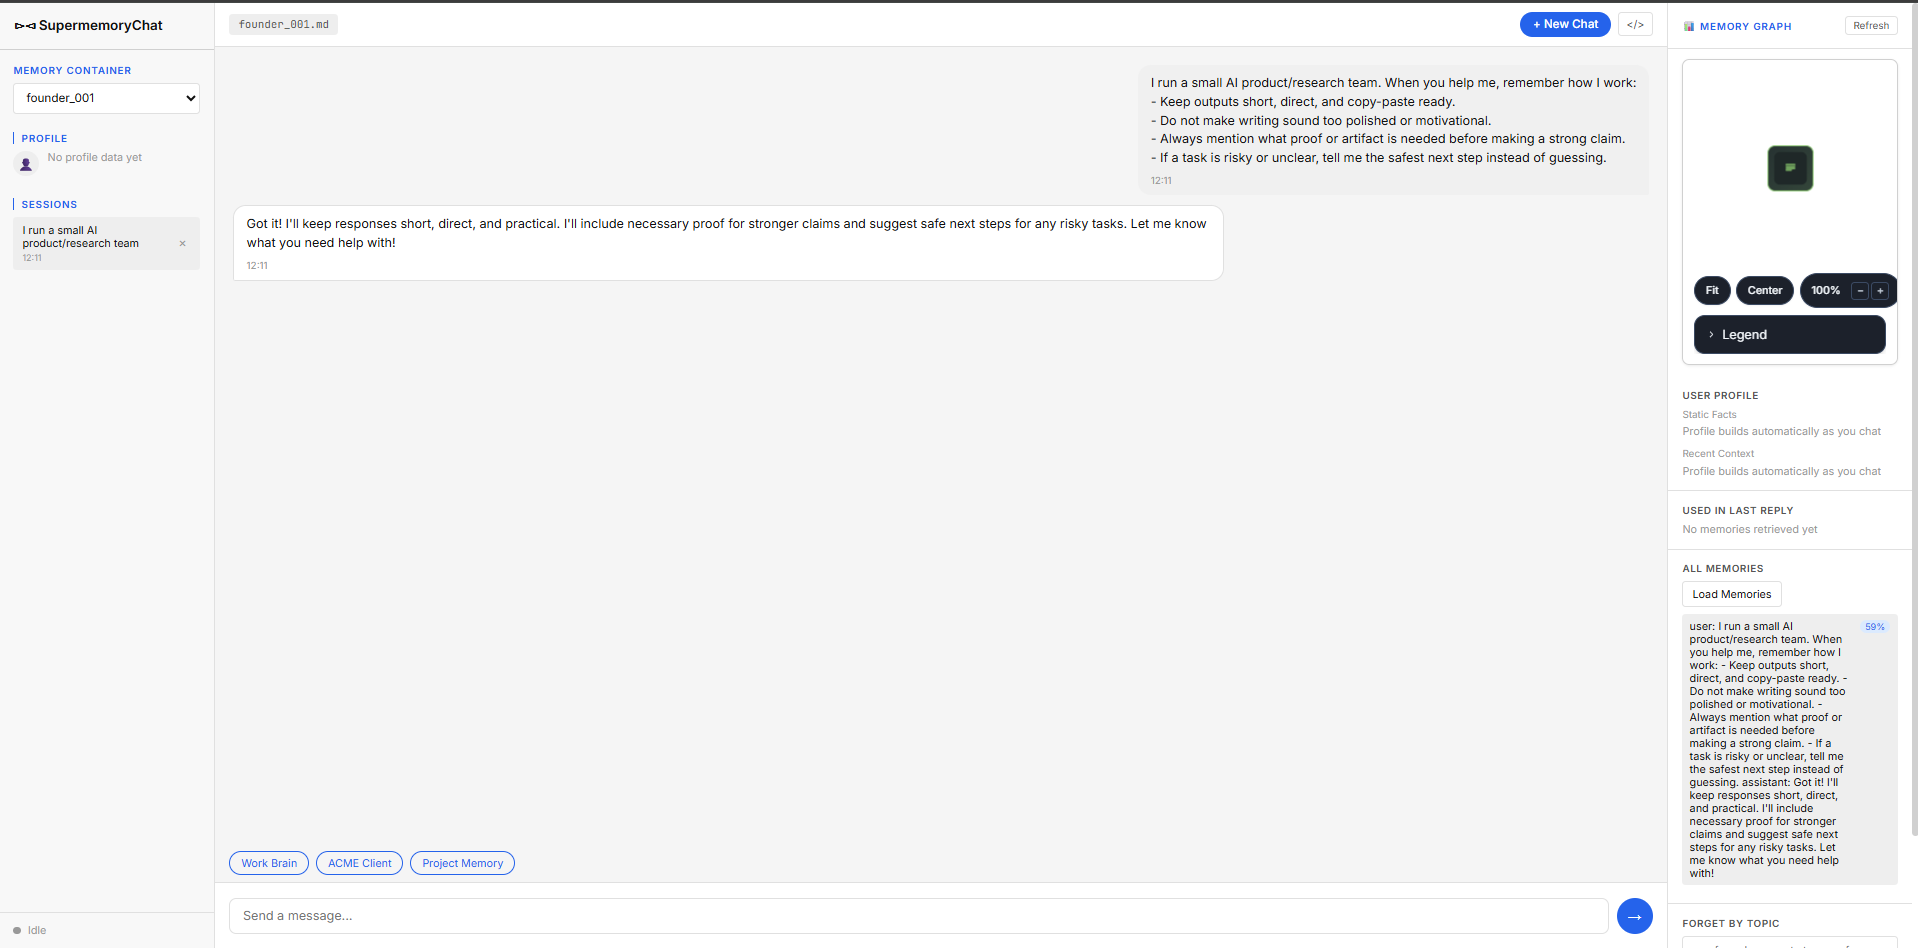
Task: Click 'No memories retrieved yet' text
Action: pos(1750,530)
